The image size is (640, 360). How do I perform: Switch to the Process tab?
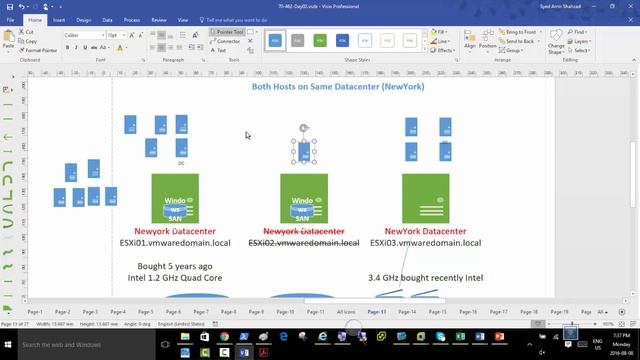click(131, 20)
